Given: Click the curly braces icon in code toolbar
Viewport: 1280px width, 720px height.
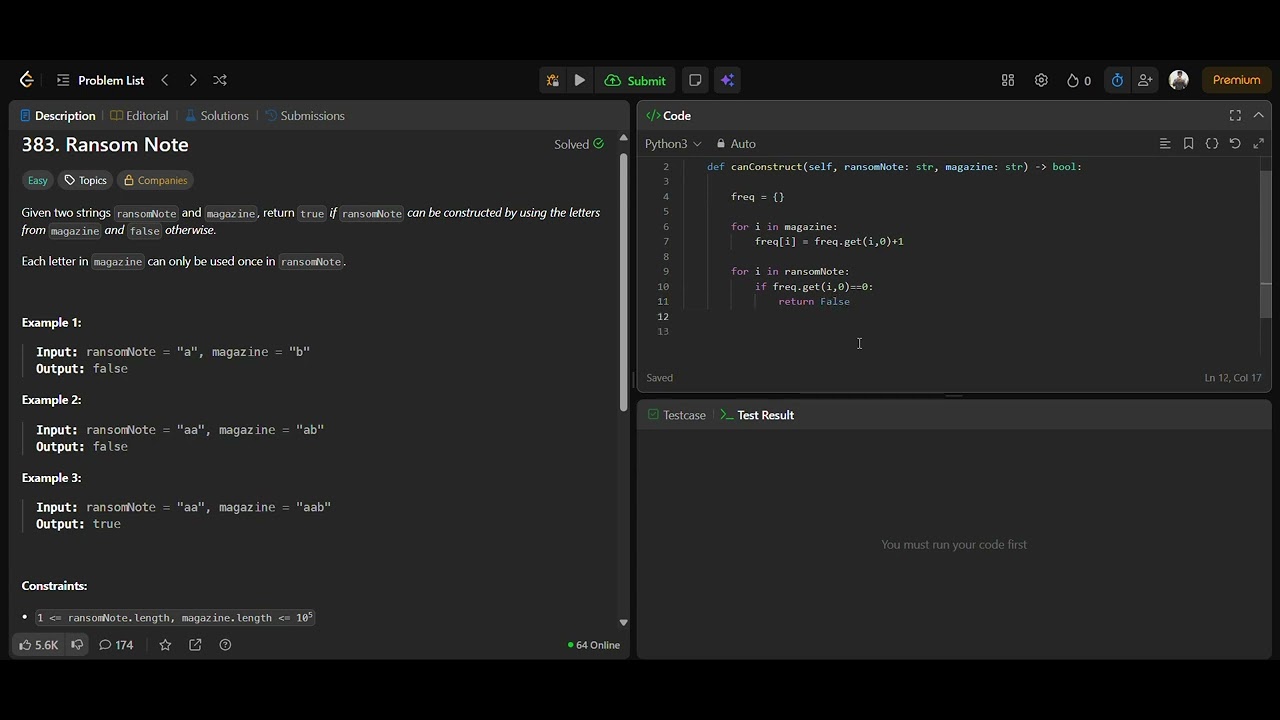Looking at the screenshot, I should 1212,144.
